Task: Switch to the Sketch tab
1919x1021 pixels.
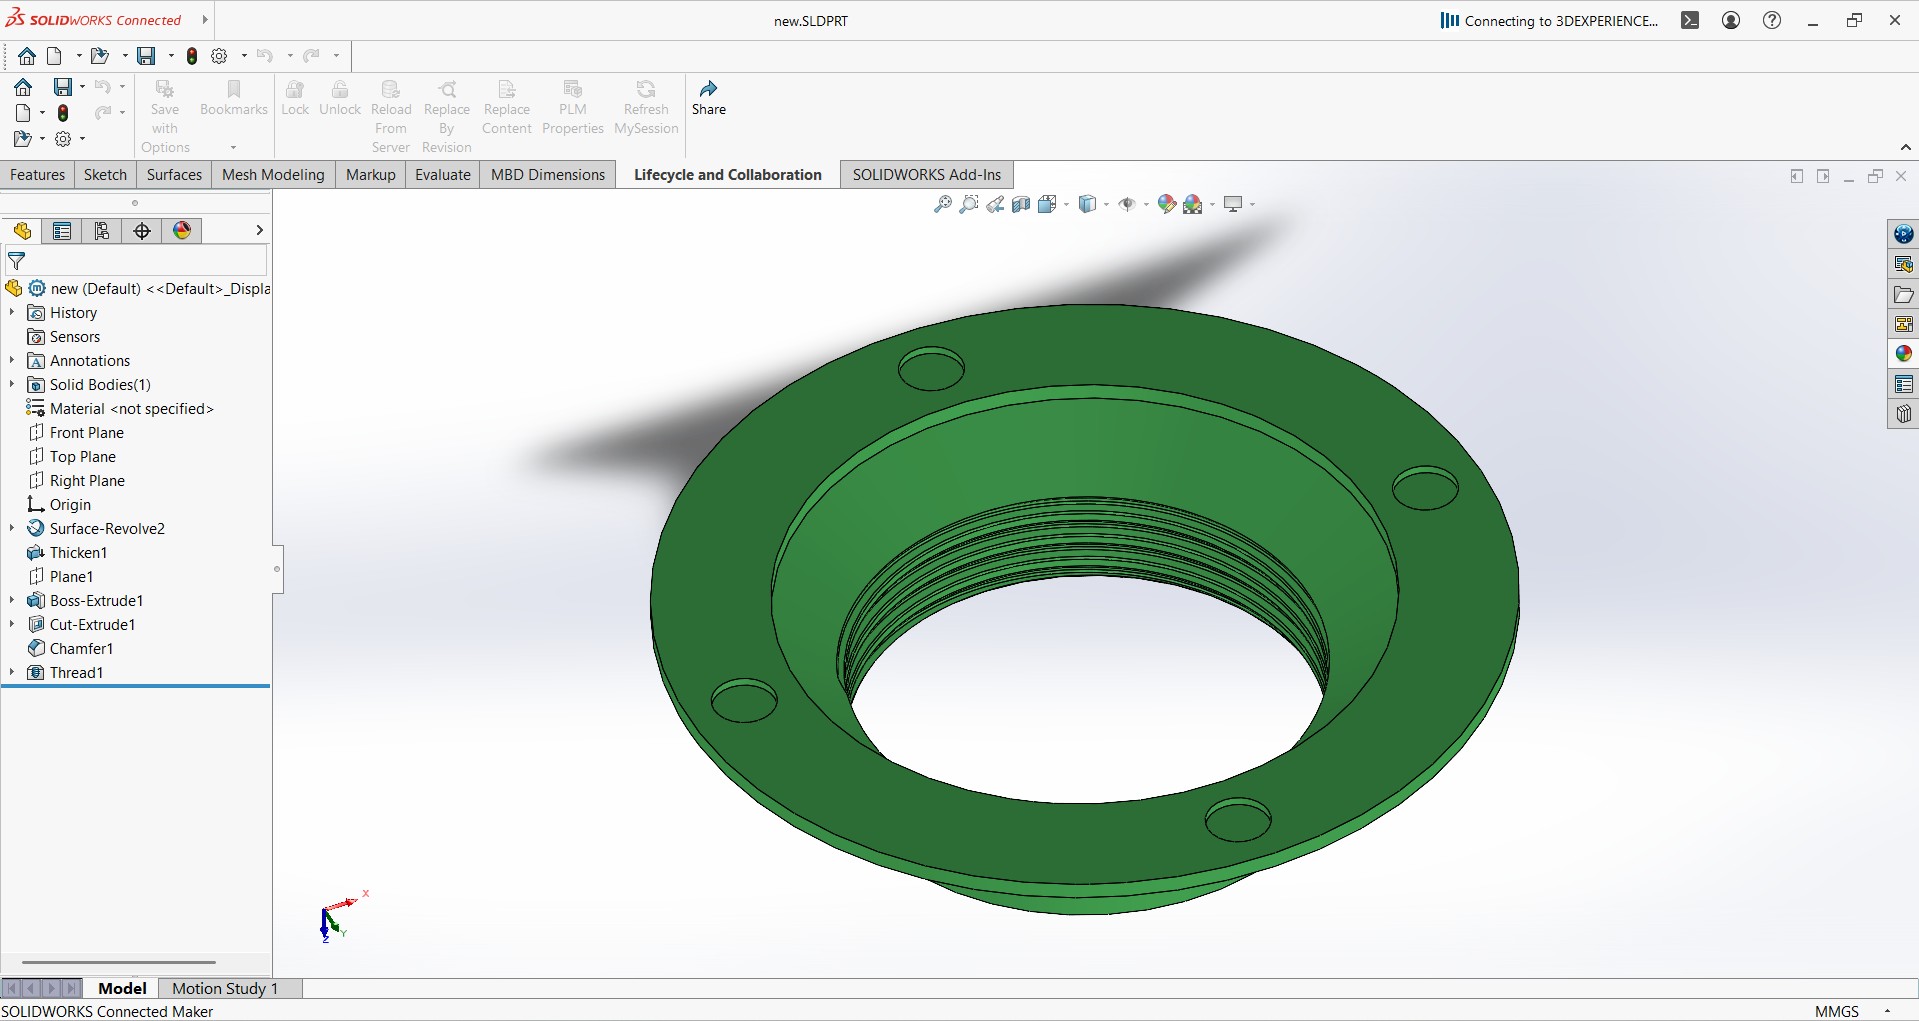Action: coord(105,175)
